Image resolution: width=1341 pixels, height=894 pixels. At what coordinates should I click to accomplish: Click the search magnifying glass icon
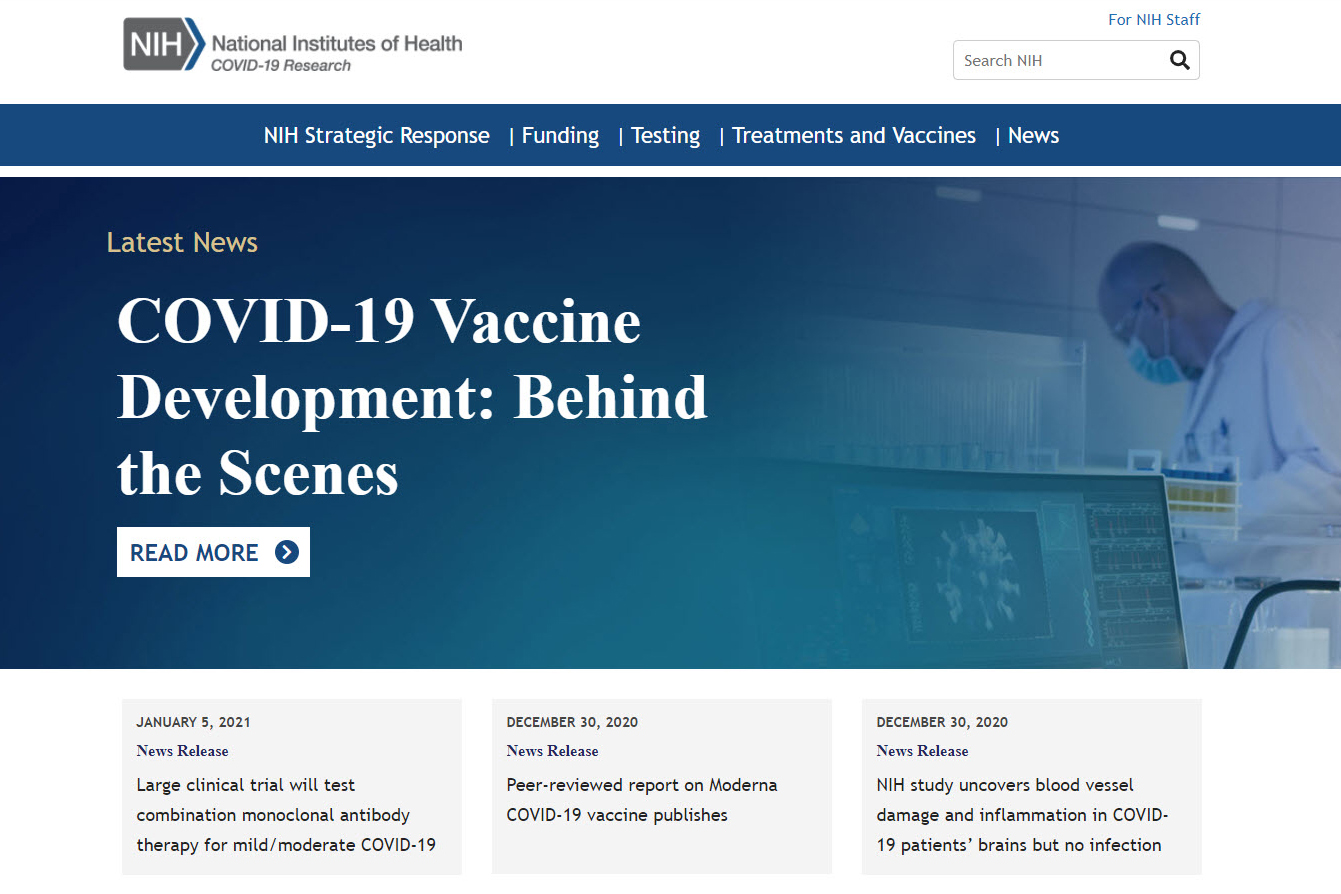click(x=1179, y=60)
